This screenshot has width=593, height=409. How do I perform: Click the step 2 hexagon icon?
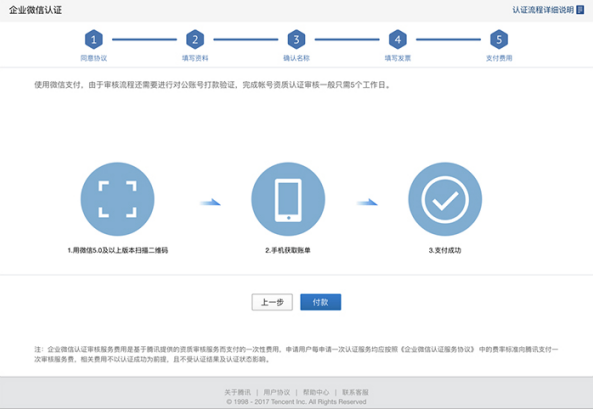coord(195,39)
